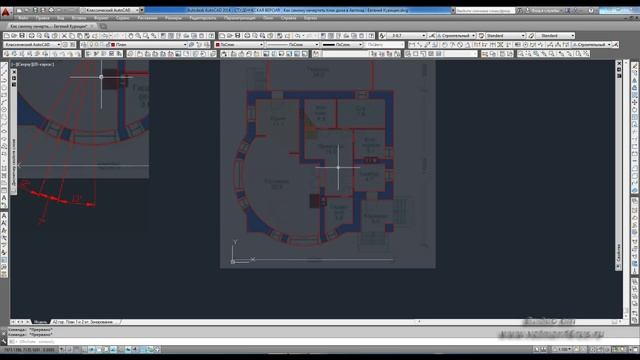640x360 pixels.
Task: Click the Help question mark icon in title bar
Action: (x=591, y=11)
